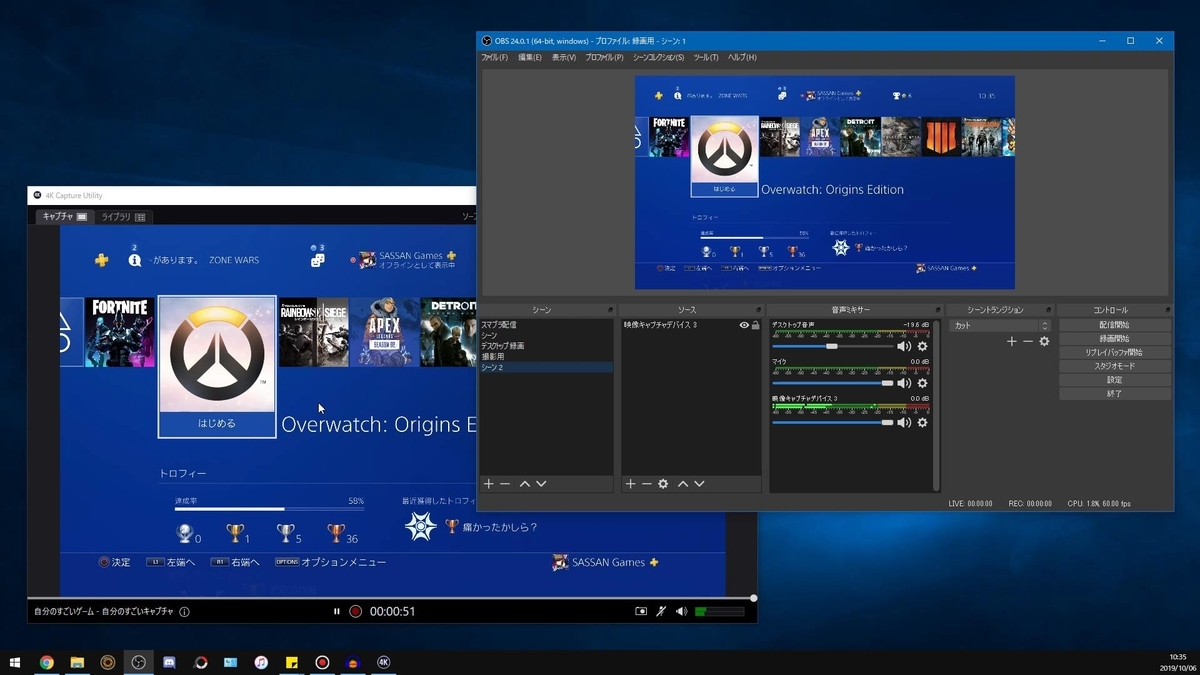The image size is (1200, 675).
Task: Switch to the 4K Capture Utility taskbar icon
Action: point(384,662)
